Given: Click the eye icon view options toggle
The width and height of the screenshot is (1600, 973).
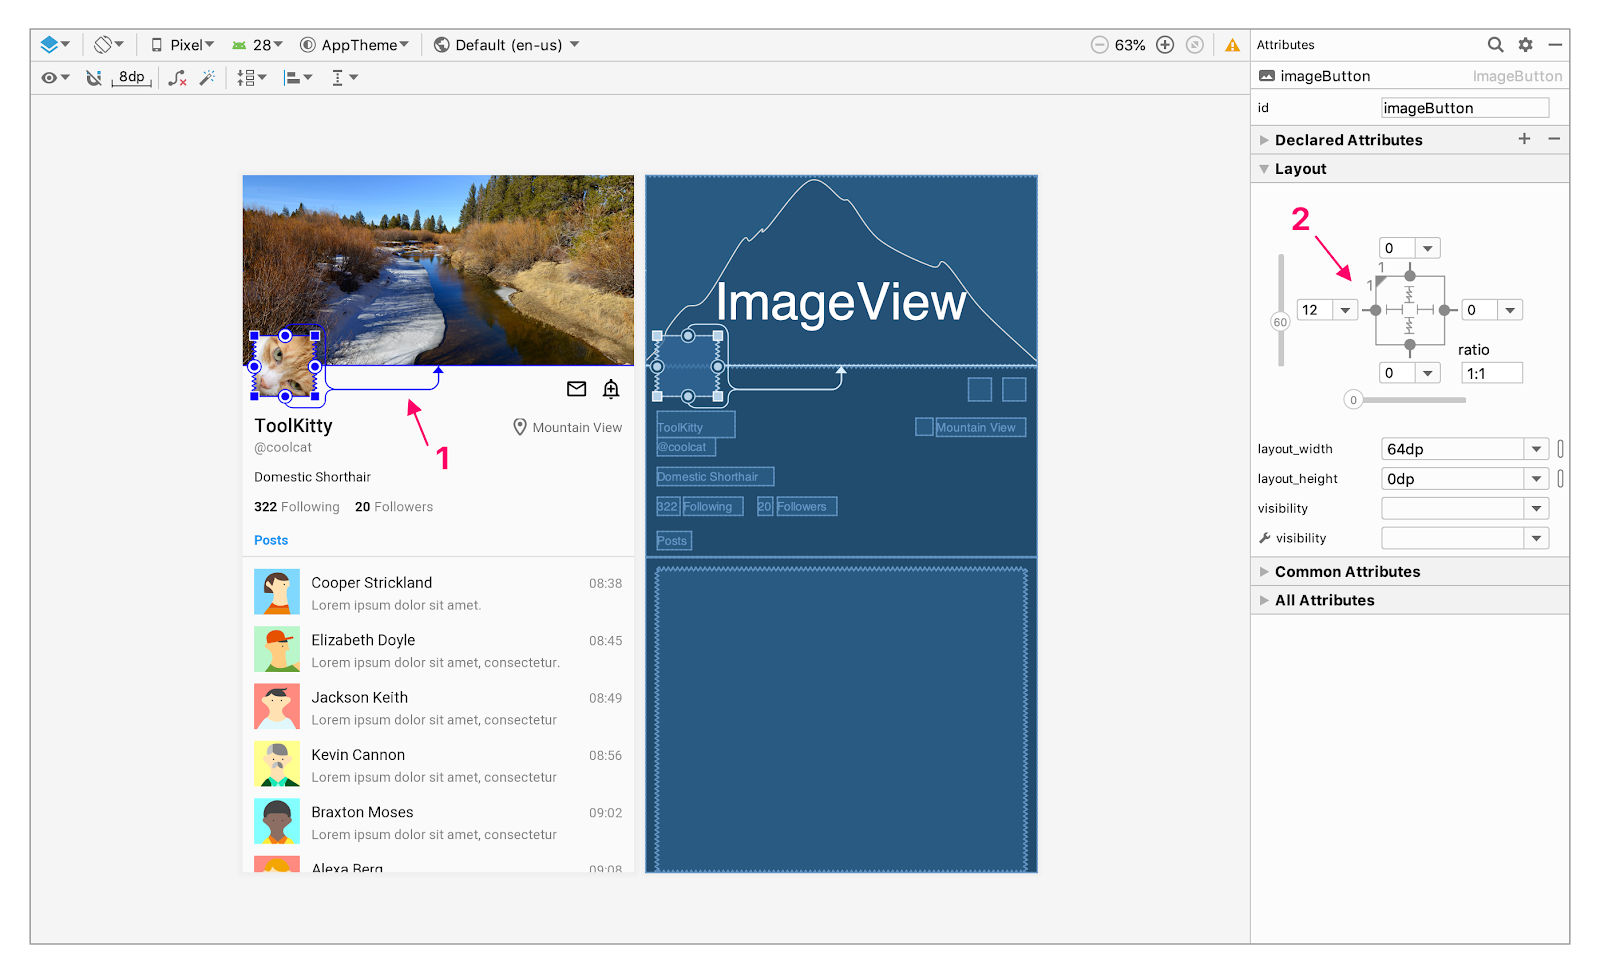Looking at the screenshot, I should click(x=48, y=77).
